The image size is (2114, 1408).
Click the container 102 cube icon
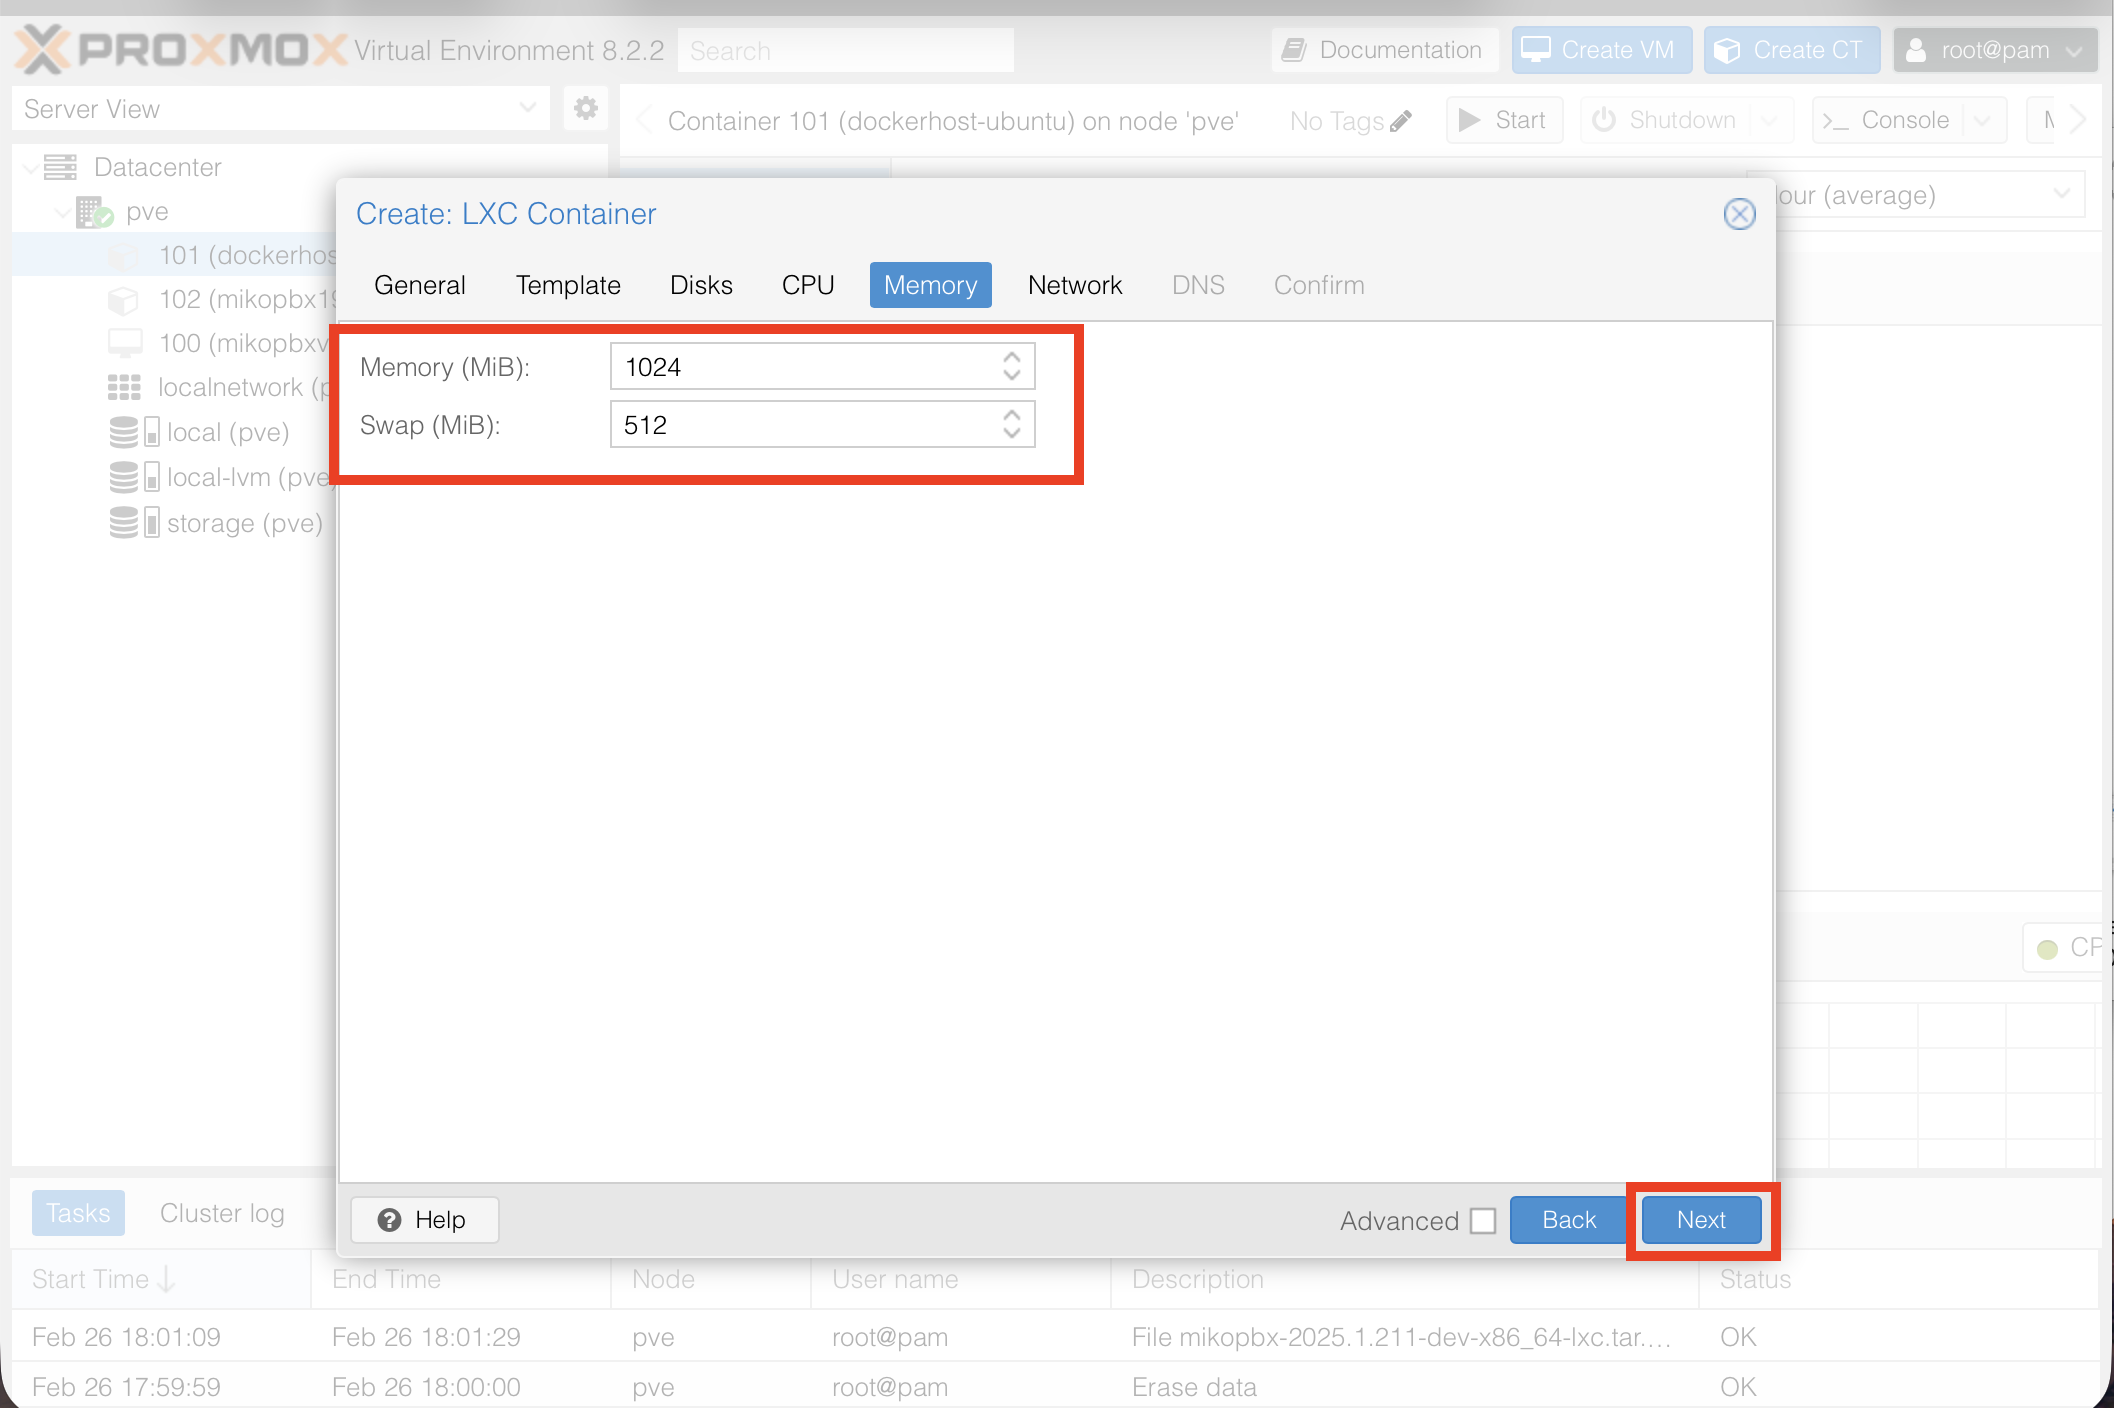point(123,299)
